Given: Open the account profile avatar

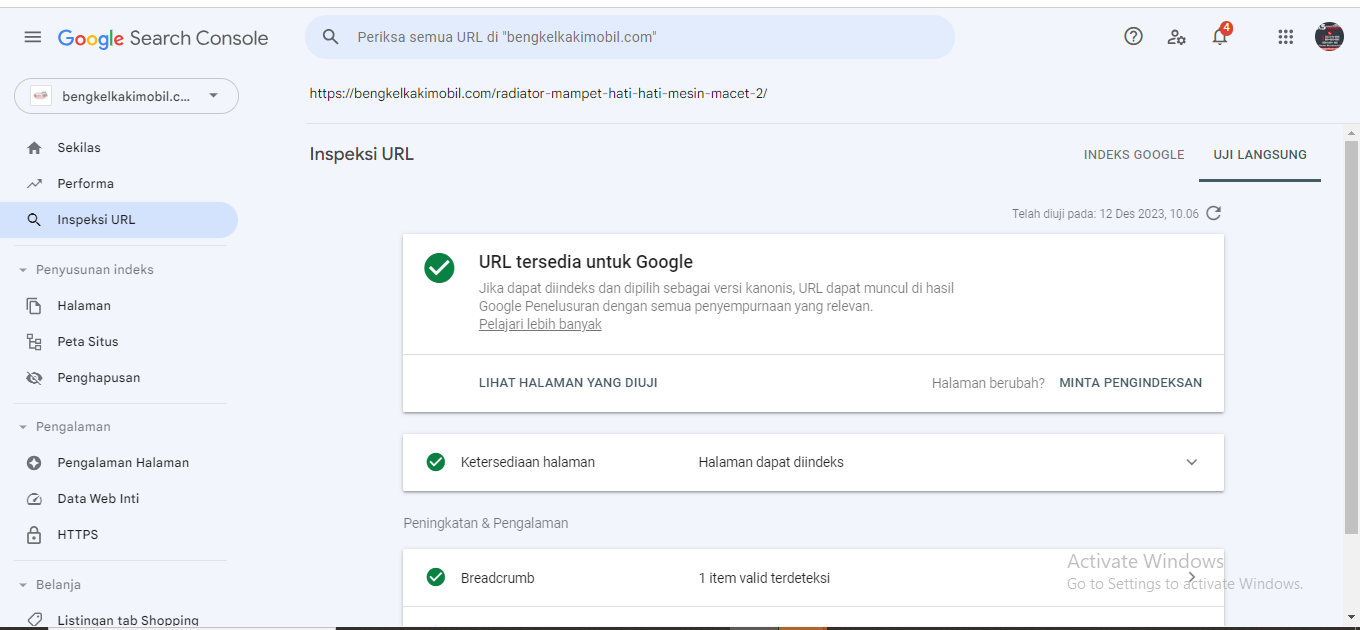Looking at the screenshot, I should click(1329, 37).
